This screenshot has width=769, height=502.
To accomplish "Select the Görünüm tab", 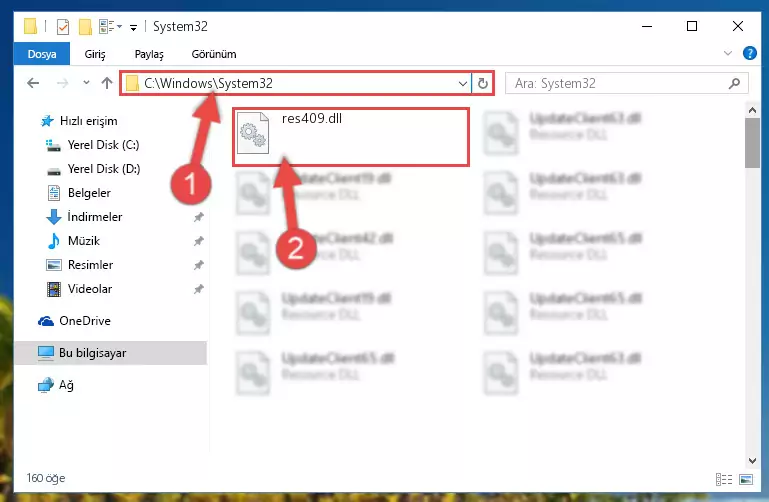I will 214,54.
